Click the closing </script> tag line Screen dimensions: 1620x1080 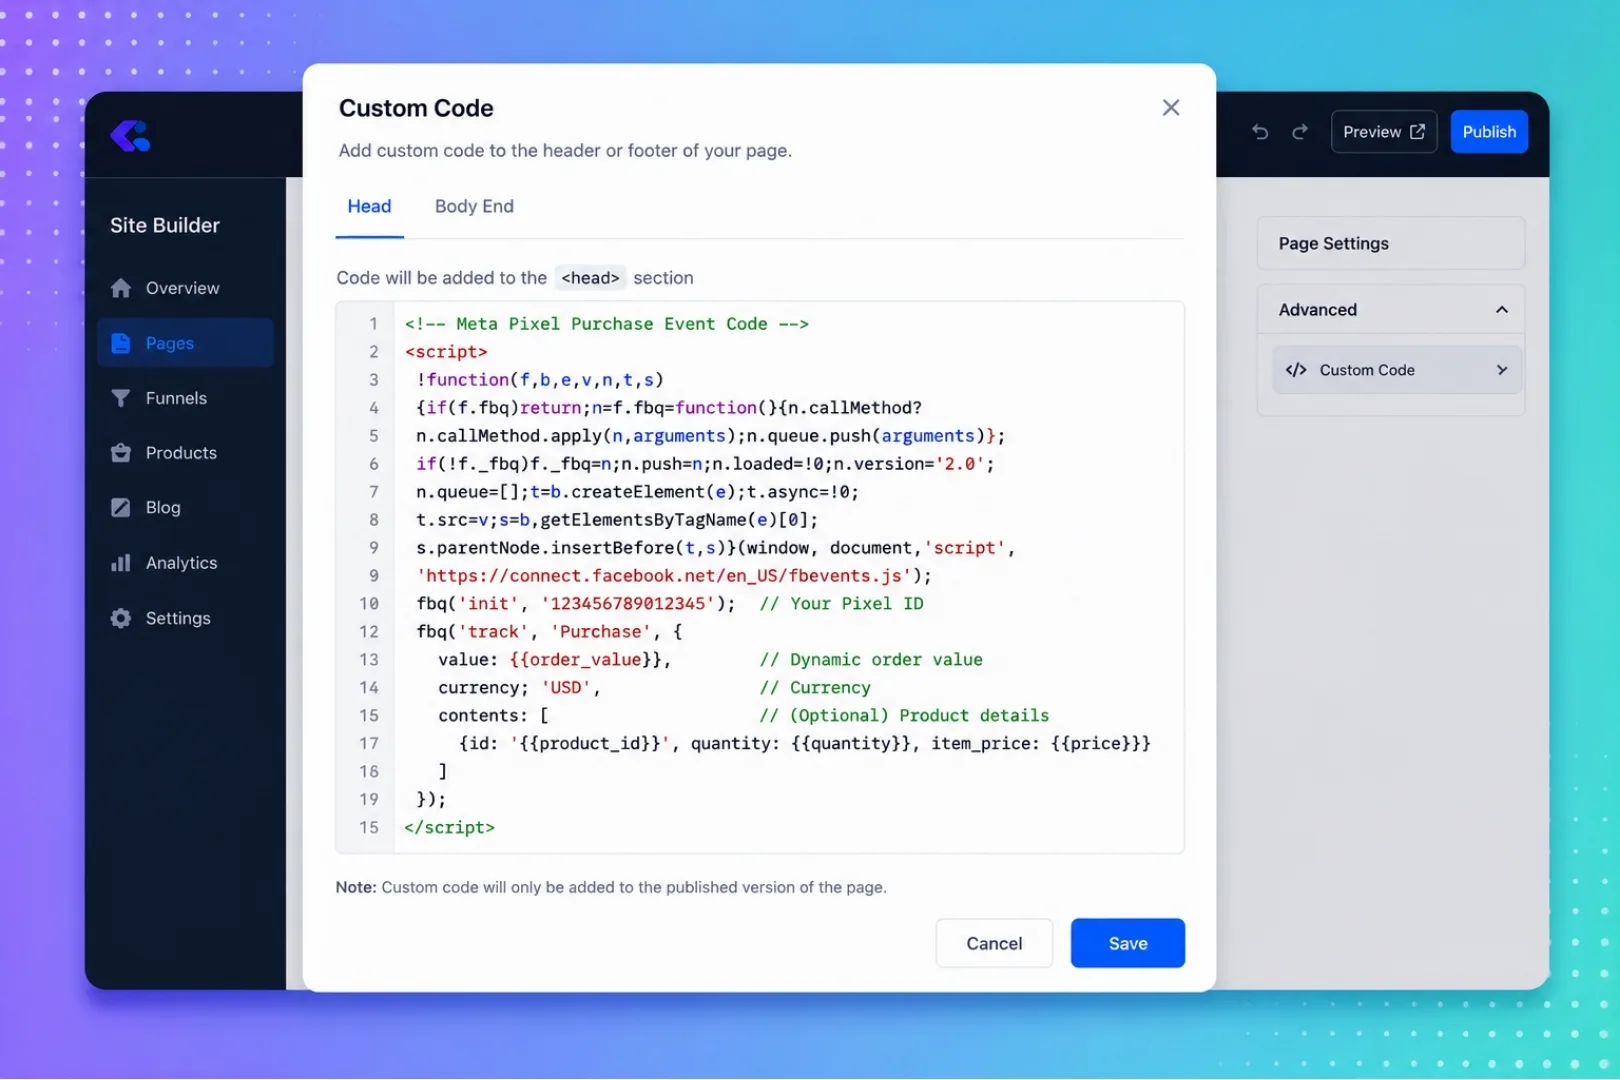449,828
